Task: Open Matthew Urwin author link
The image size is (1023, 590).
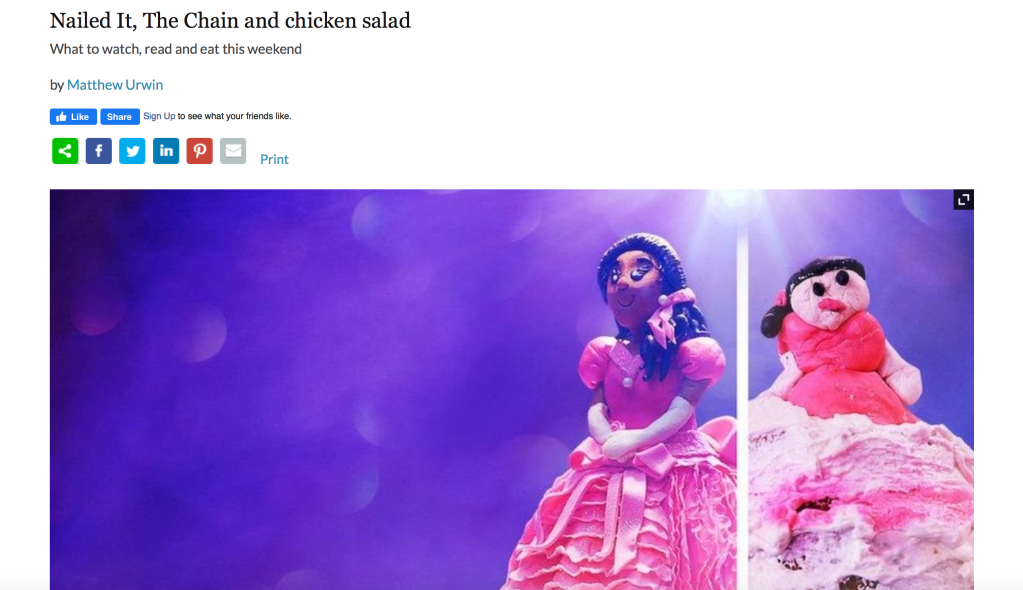Action: (x=115, y=85)
